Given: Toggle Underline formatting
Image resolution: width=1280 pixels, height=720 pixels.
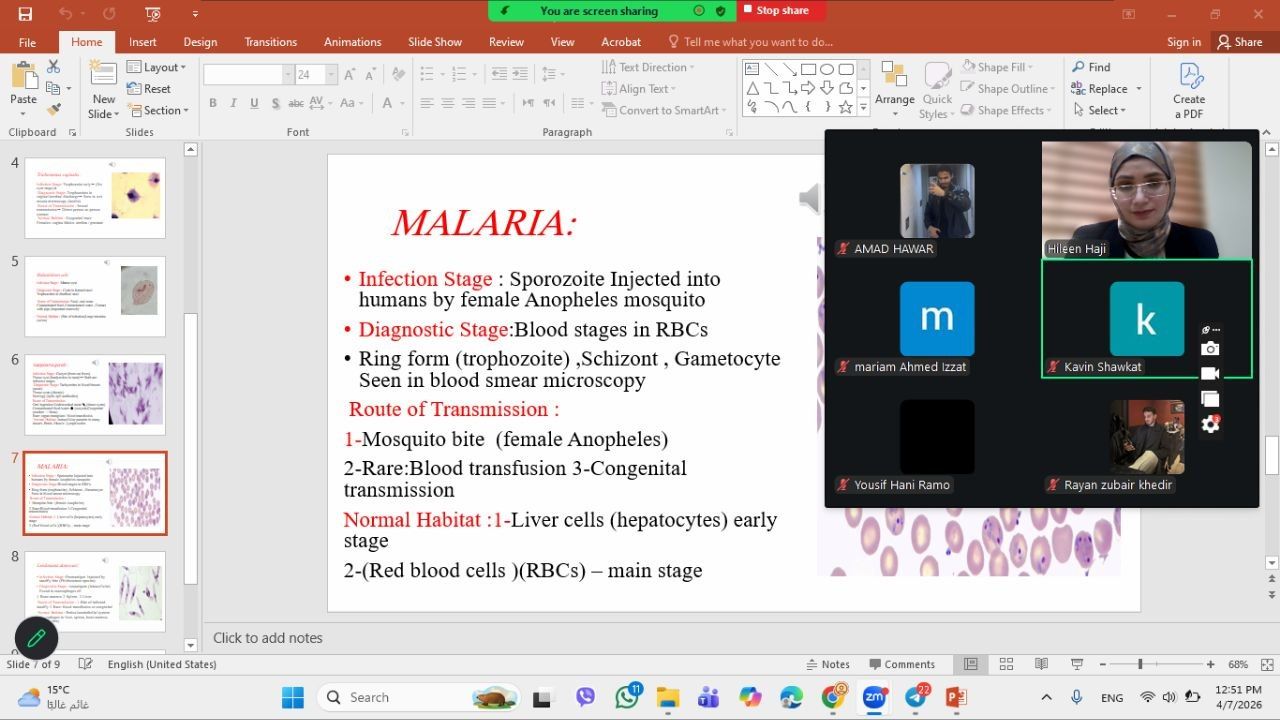Looking at the screenshot, I should (255, 103).
